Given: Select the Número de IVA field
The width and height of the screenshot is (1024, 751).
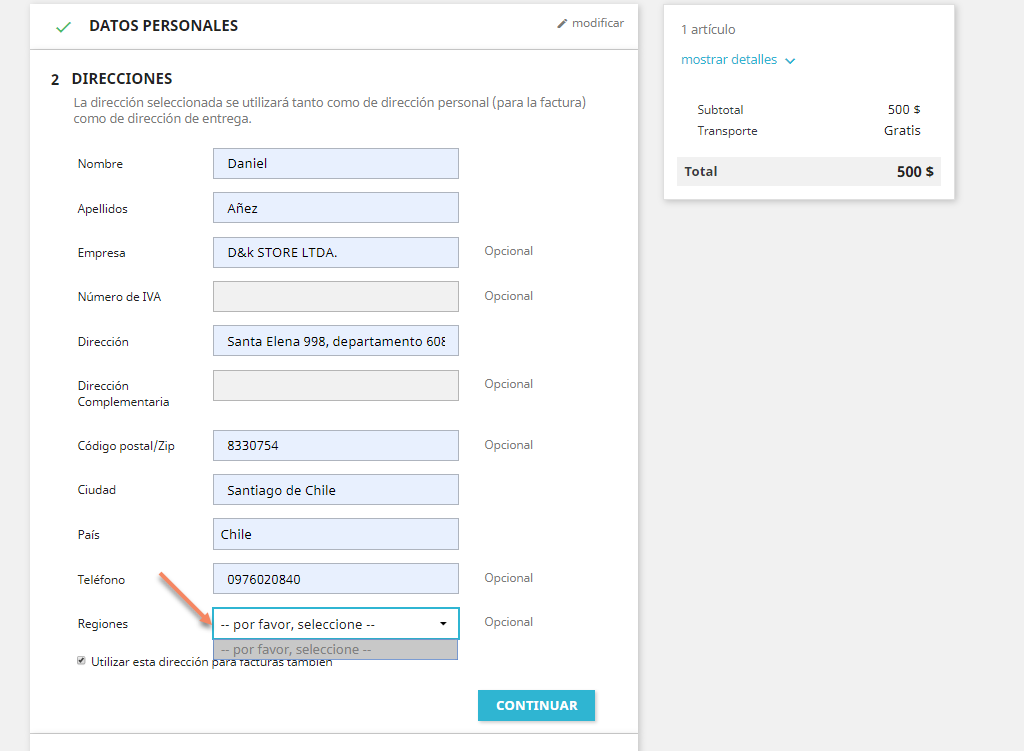Looking at the screenshot, I should 335,296.
